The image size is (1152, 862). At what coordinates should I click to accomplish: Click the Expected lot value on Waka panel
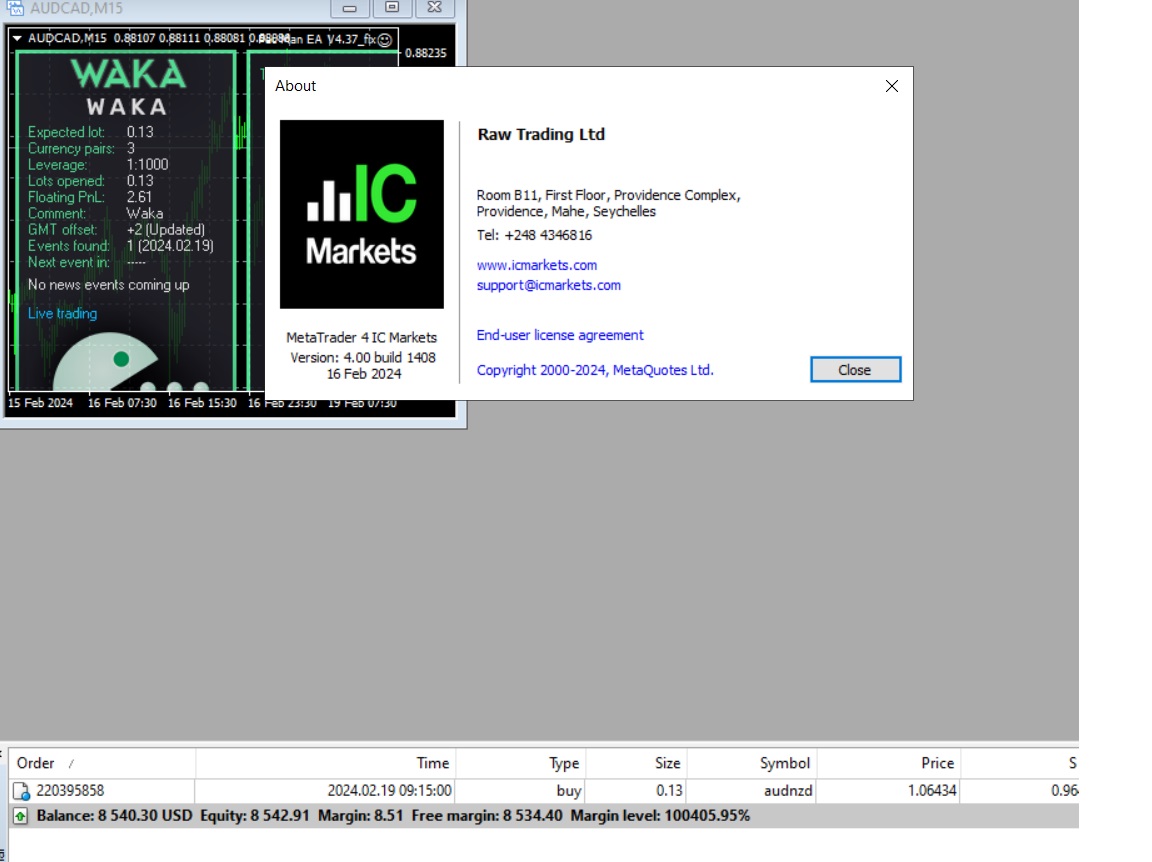[140, 132]
